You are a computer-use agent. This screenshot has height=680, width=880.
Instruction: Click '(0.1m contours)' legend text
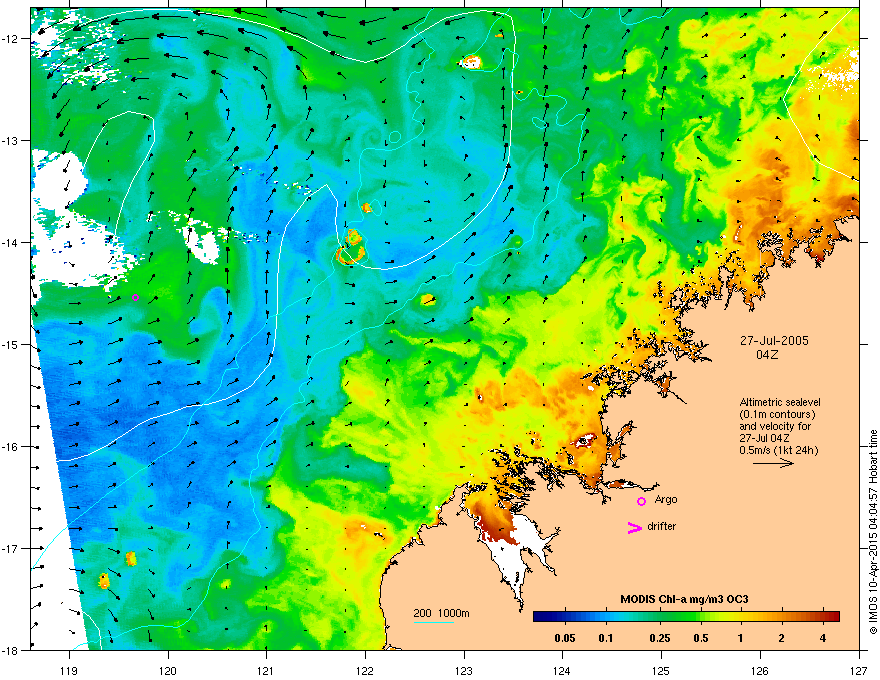coord(777,414)
